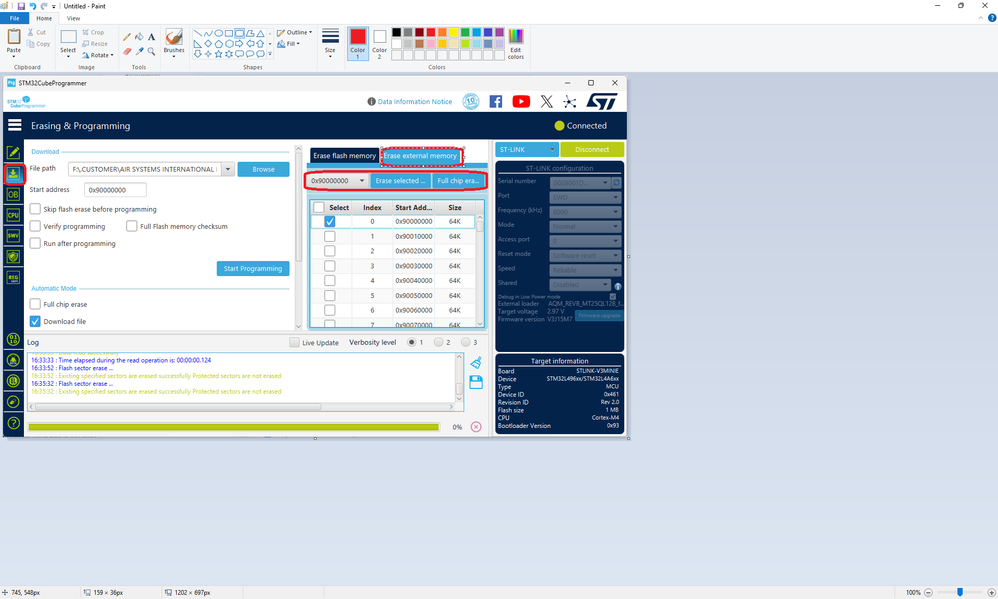
Task: Check Skip flash erase before programming
Action: click(36, 209)
